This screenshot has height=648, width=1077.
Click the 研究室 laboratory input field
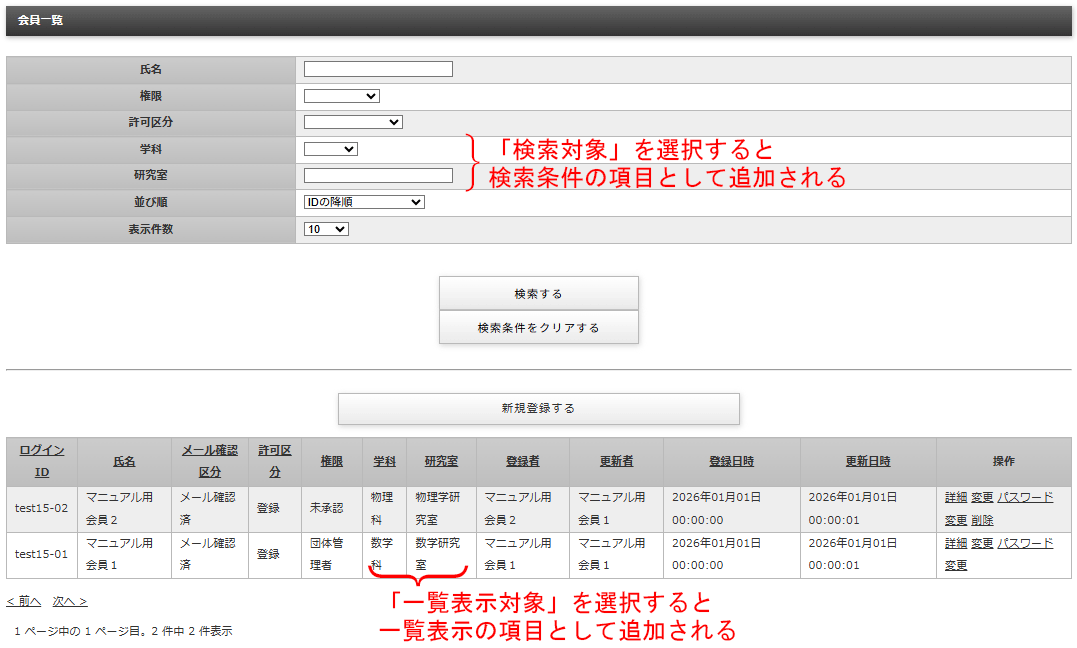378,175
